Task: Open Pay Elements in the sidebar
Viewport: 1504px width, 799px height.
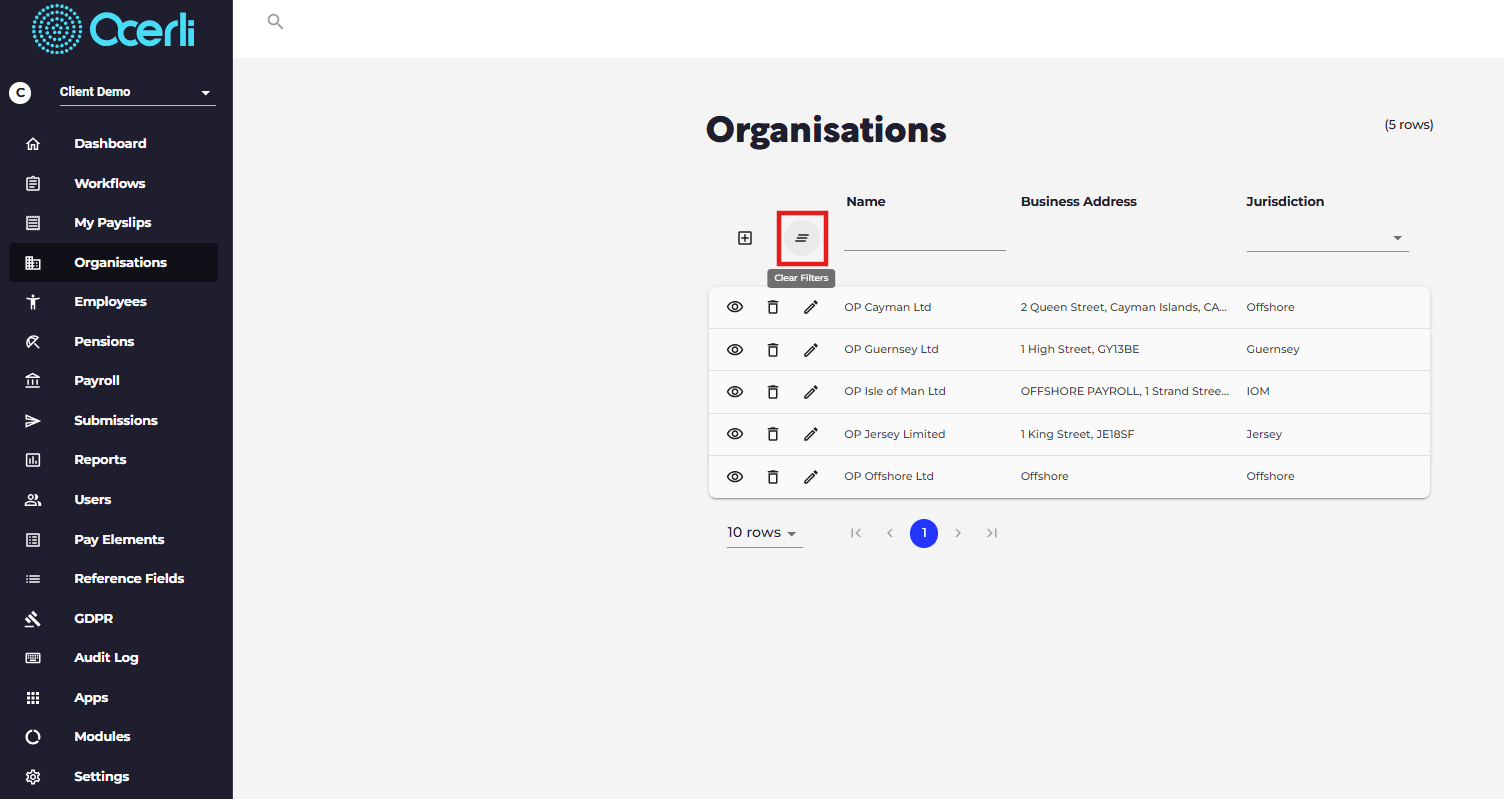Action: [x=113, y=539]
